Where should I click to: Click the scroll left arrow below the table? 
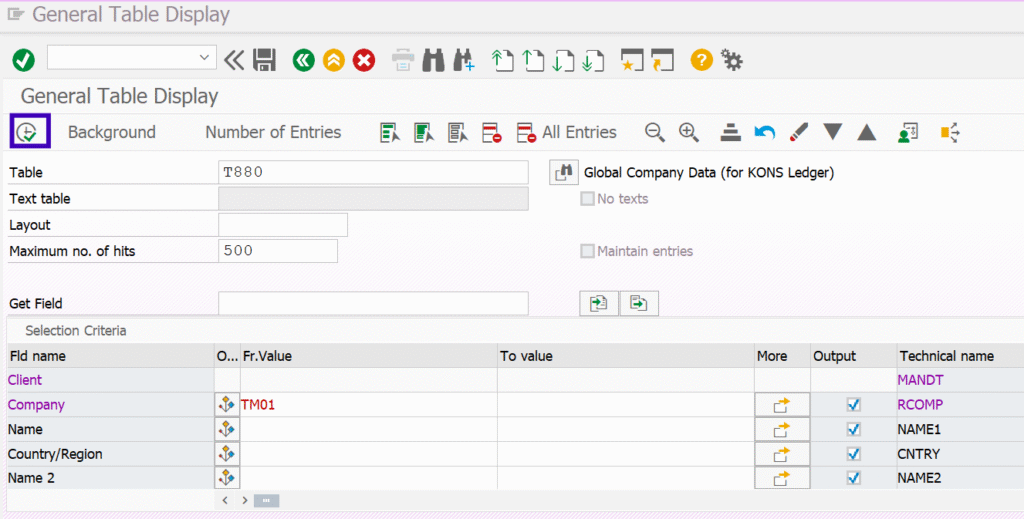pos(225,500)
